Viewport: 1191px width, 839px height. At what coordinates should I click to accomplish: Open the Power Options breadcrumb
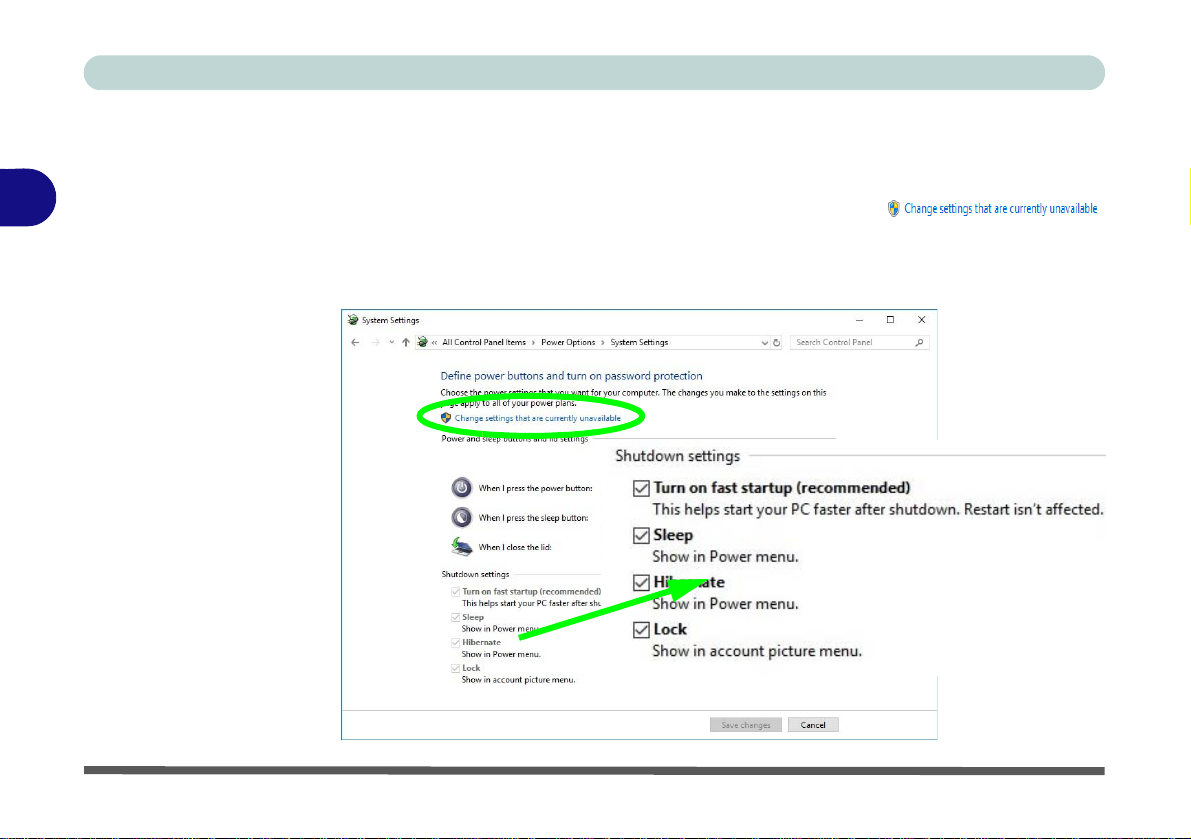pos(568,342)
